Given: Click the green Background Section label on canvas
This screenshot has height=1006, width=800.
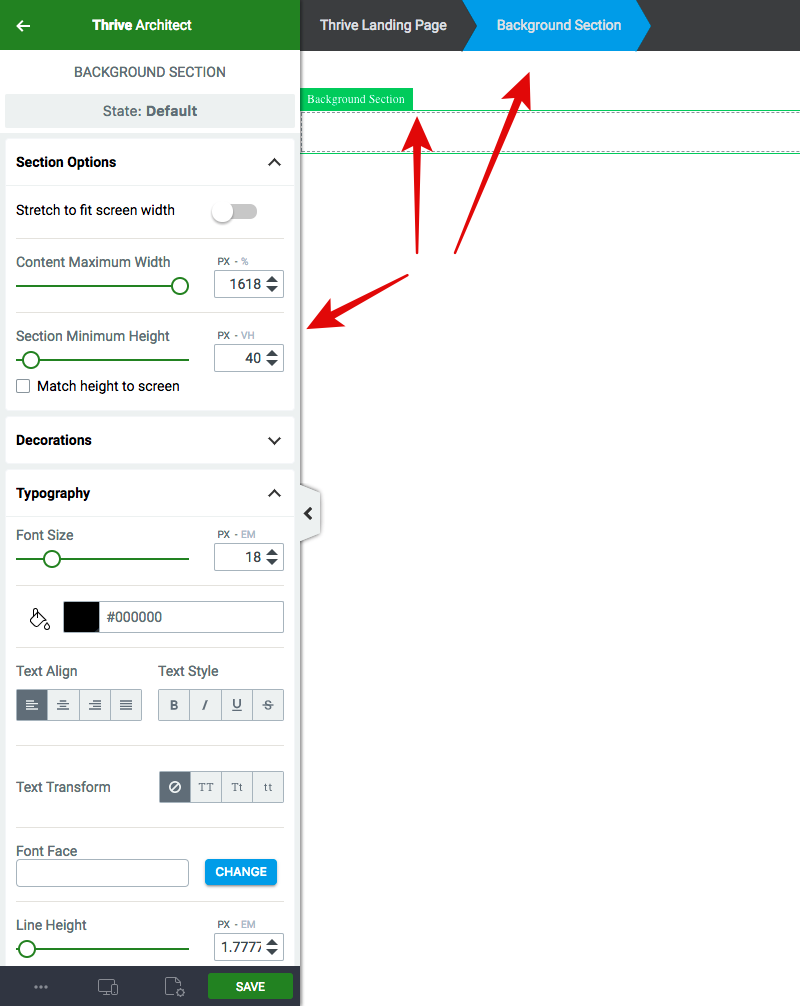Looking at the screenshot, I should (356, 99).
